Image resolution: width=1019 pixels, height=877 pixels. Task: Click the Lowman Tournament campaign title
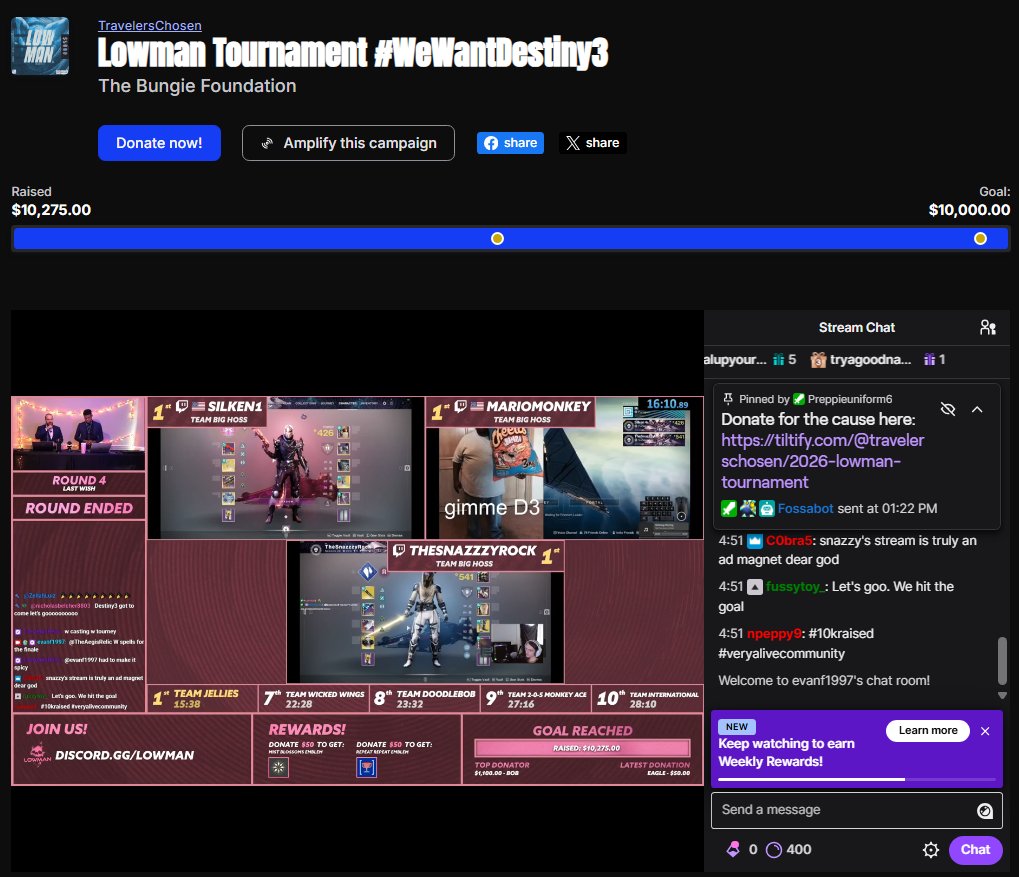click(353, 53)
